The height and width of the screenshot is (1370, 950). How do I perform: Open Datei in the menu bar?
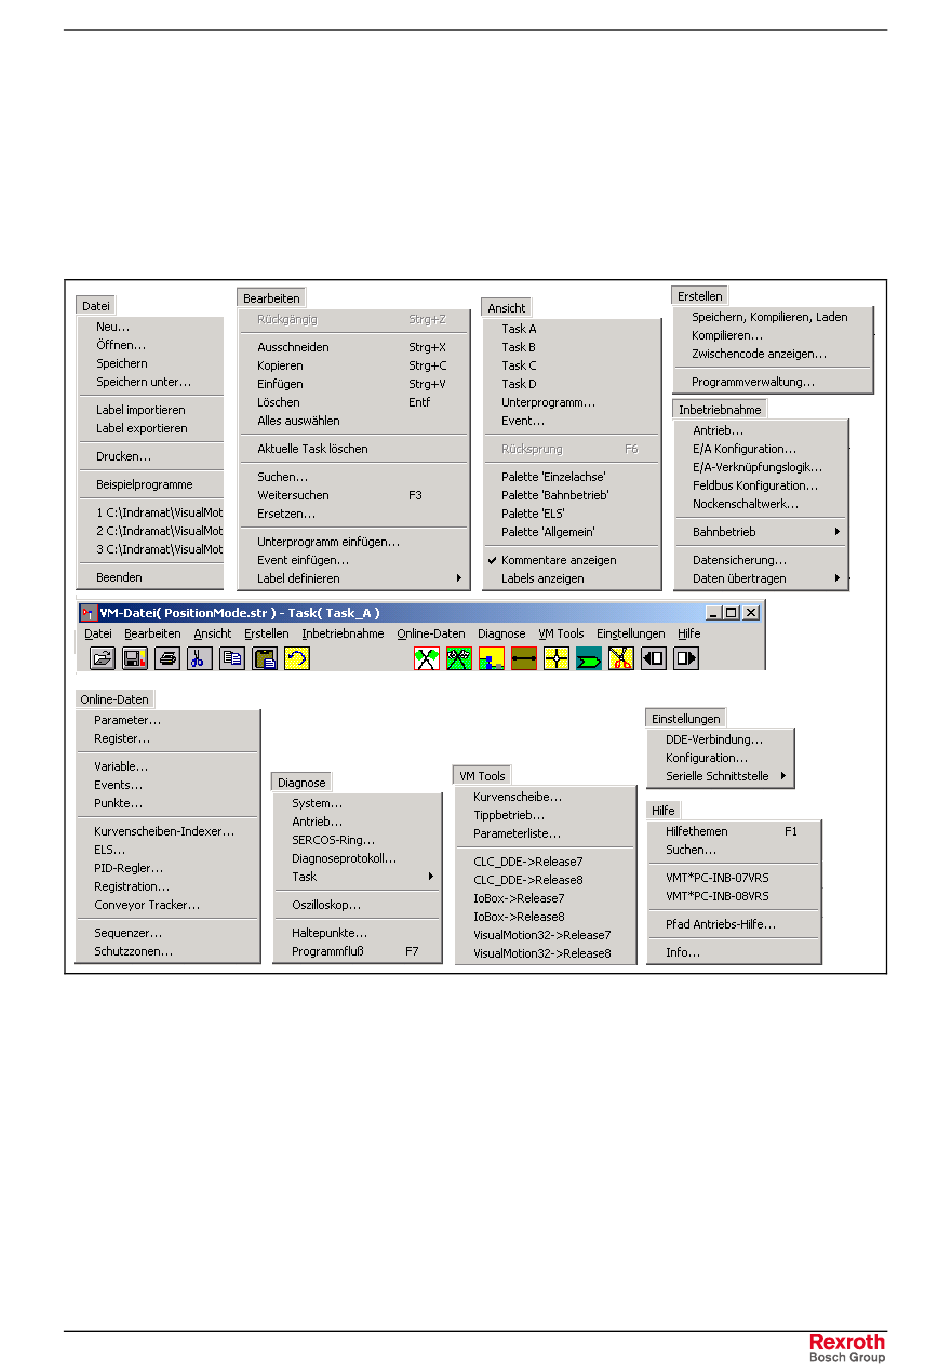click(98, 634)
